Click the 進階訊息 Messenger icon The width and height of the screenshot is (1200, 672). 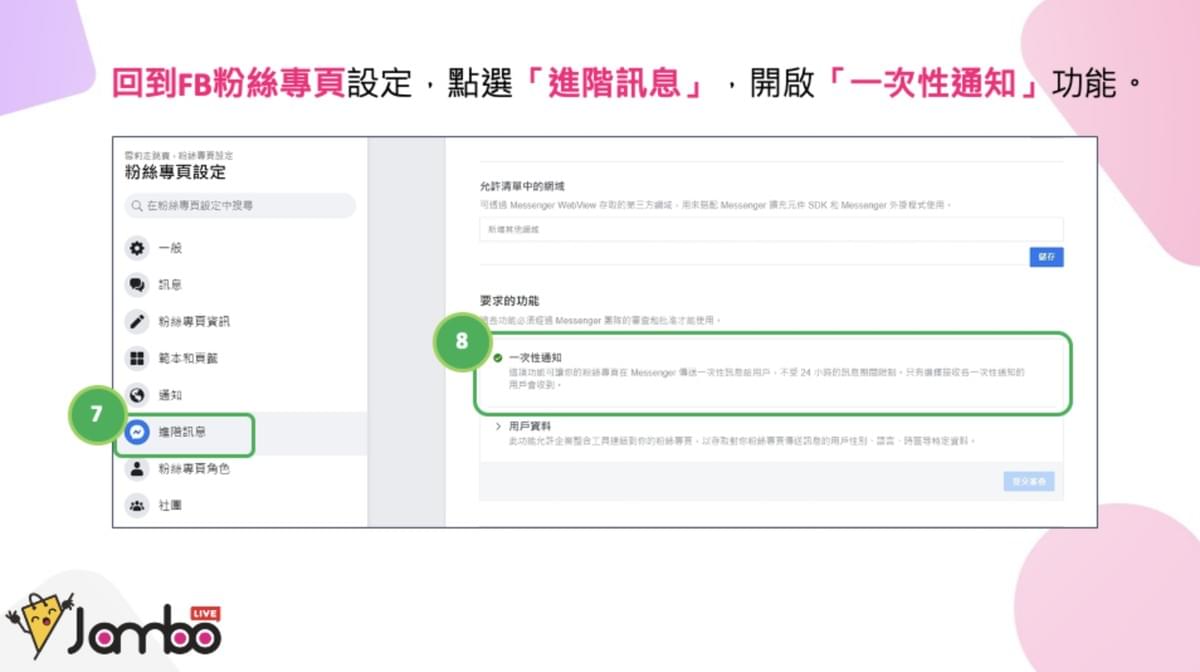(139, 432)
